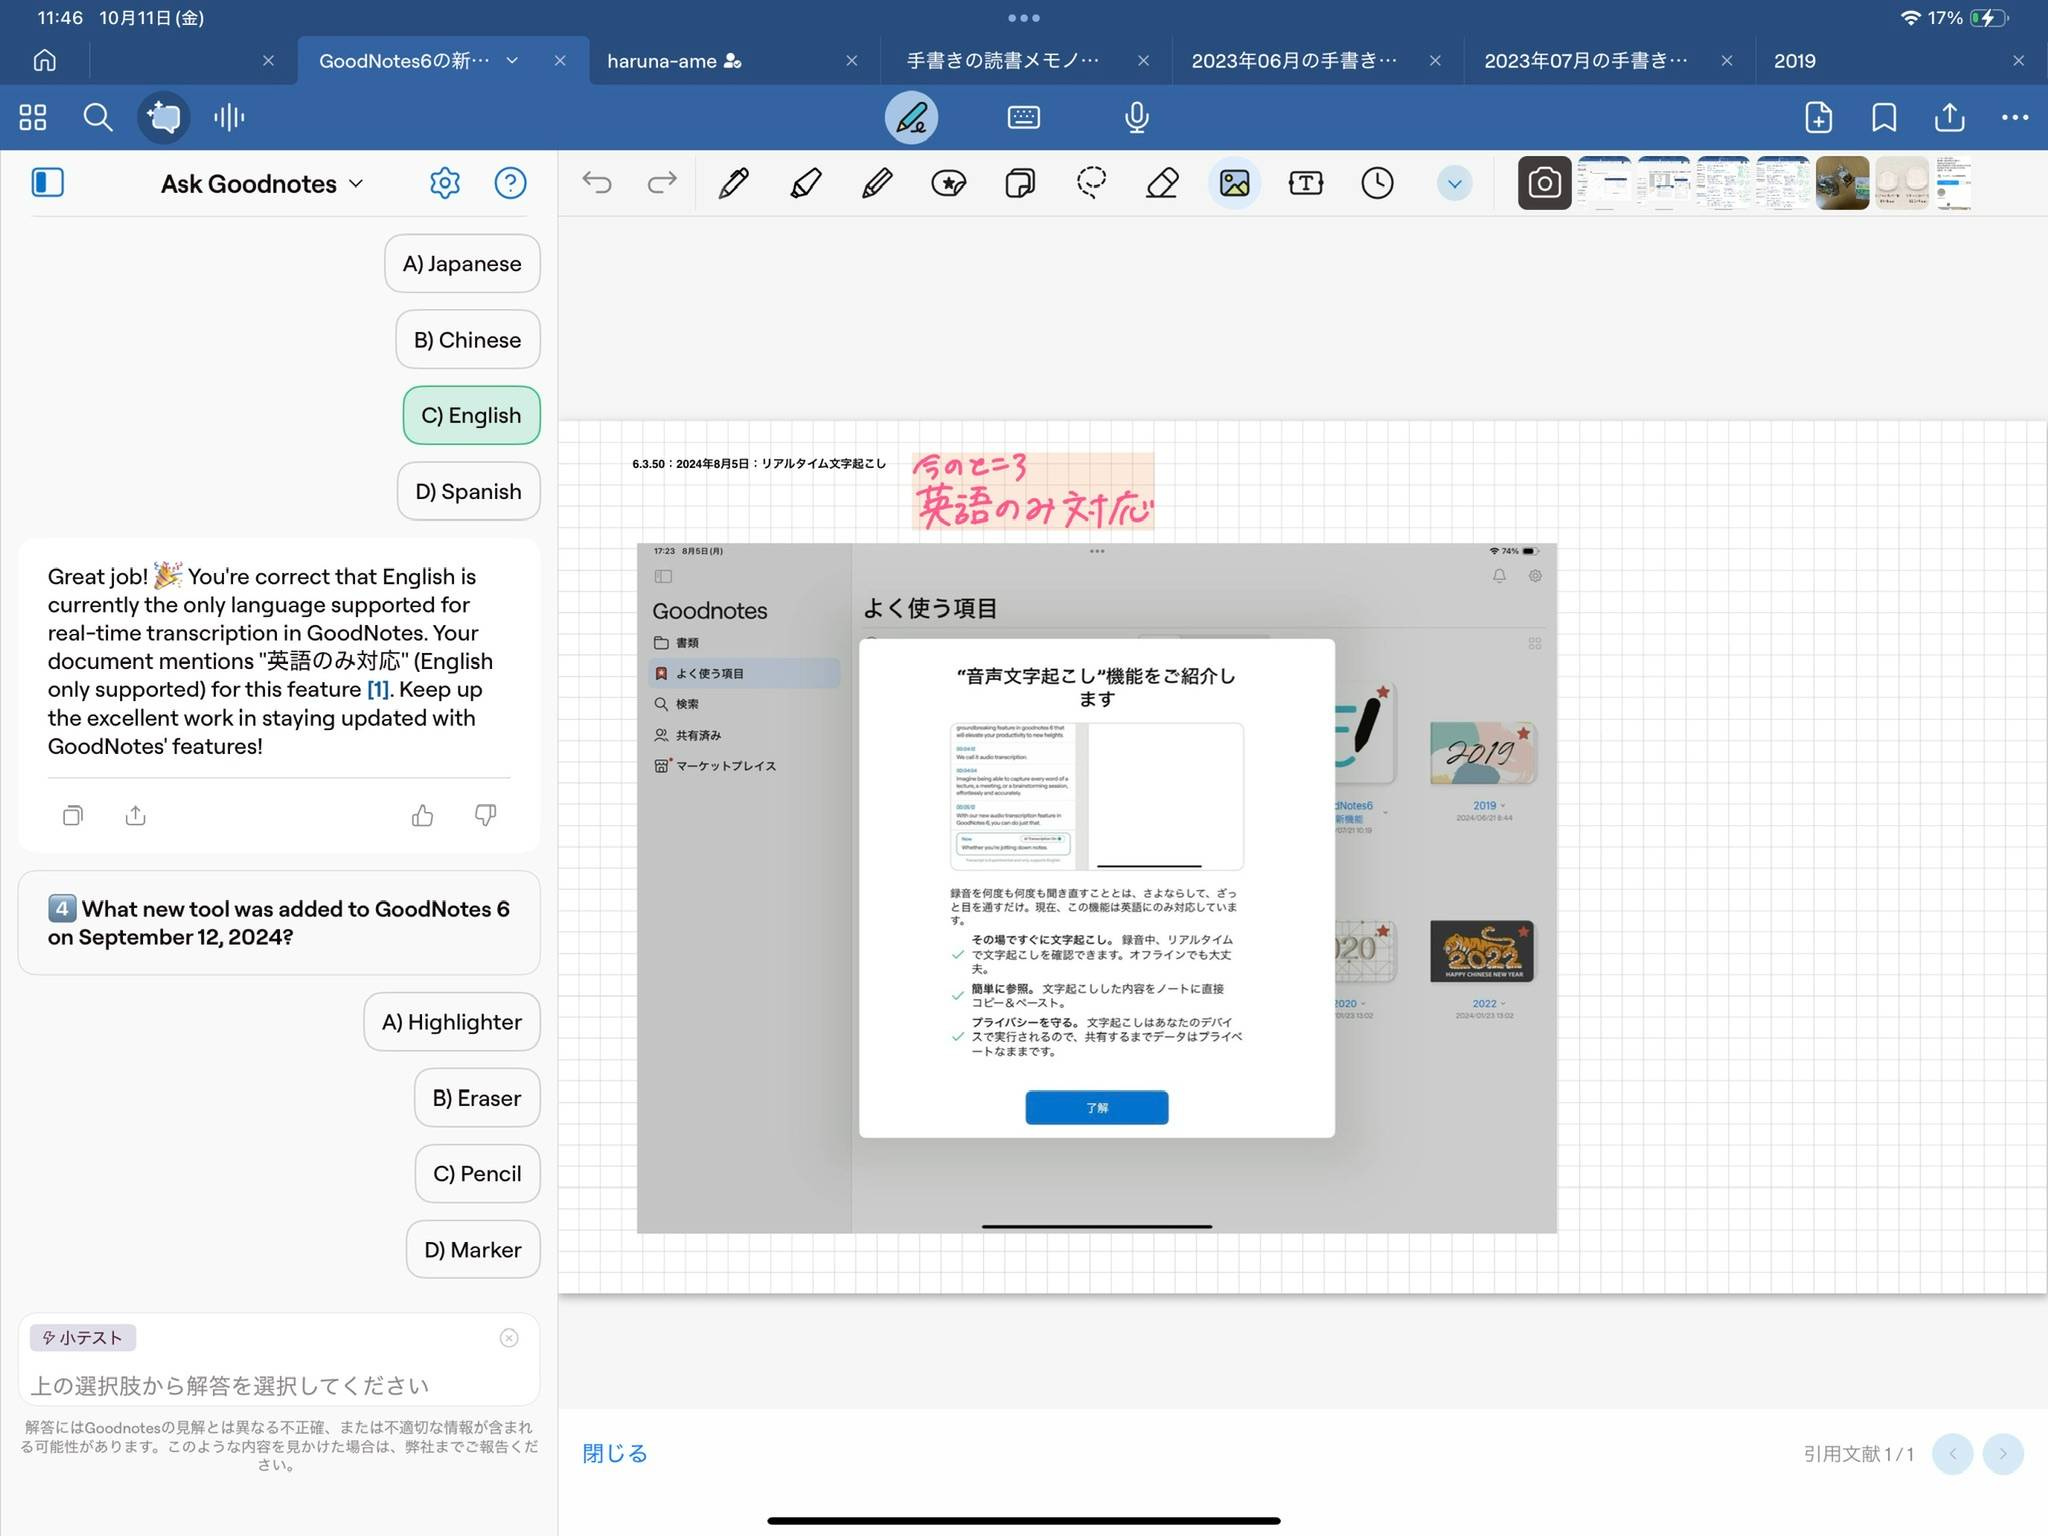Expand the toolbar's more tools chevron
This screenshot has height=1536, width=2048.
point(1454,184)
